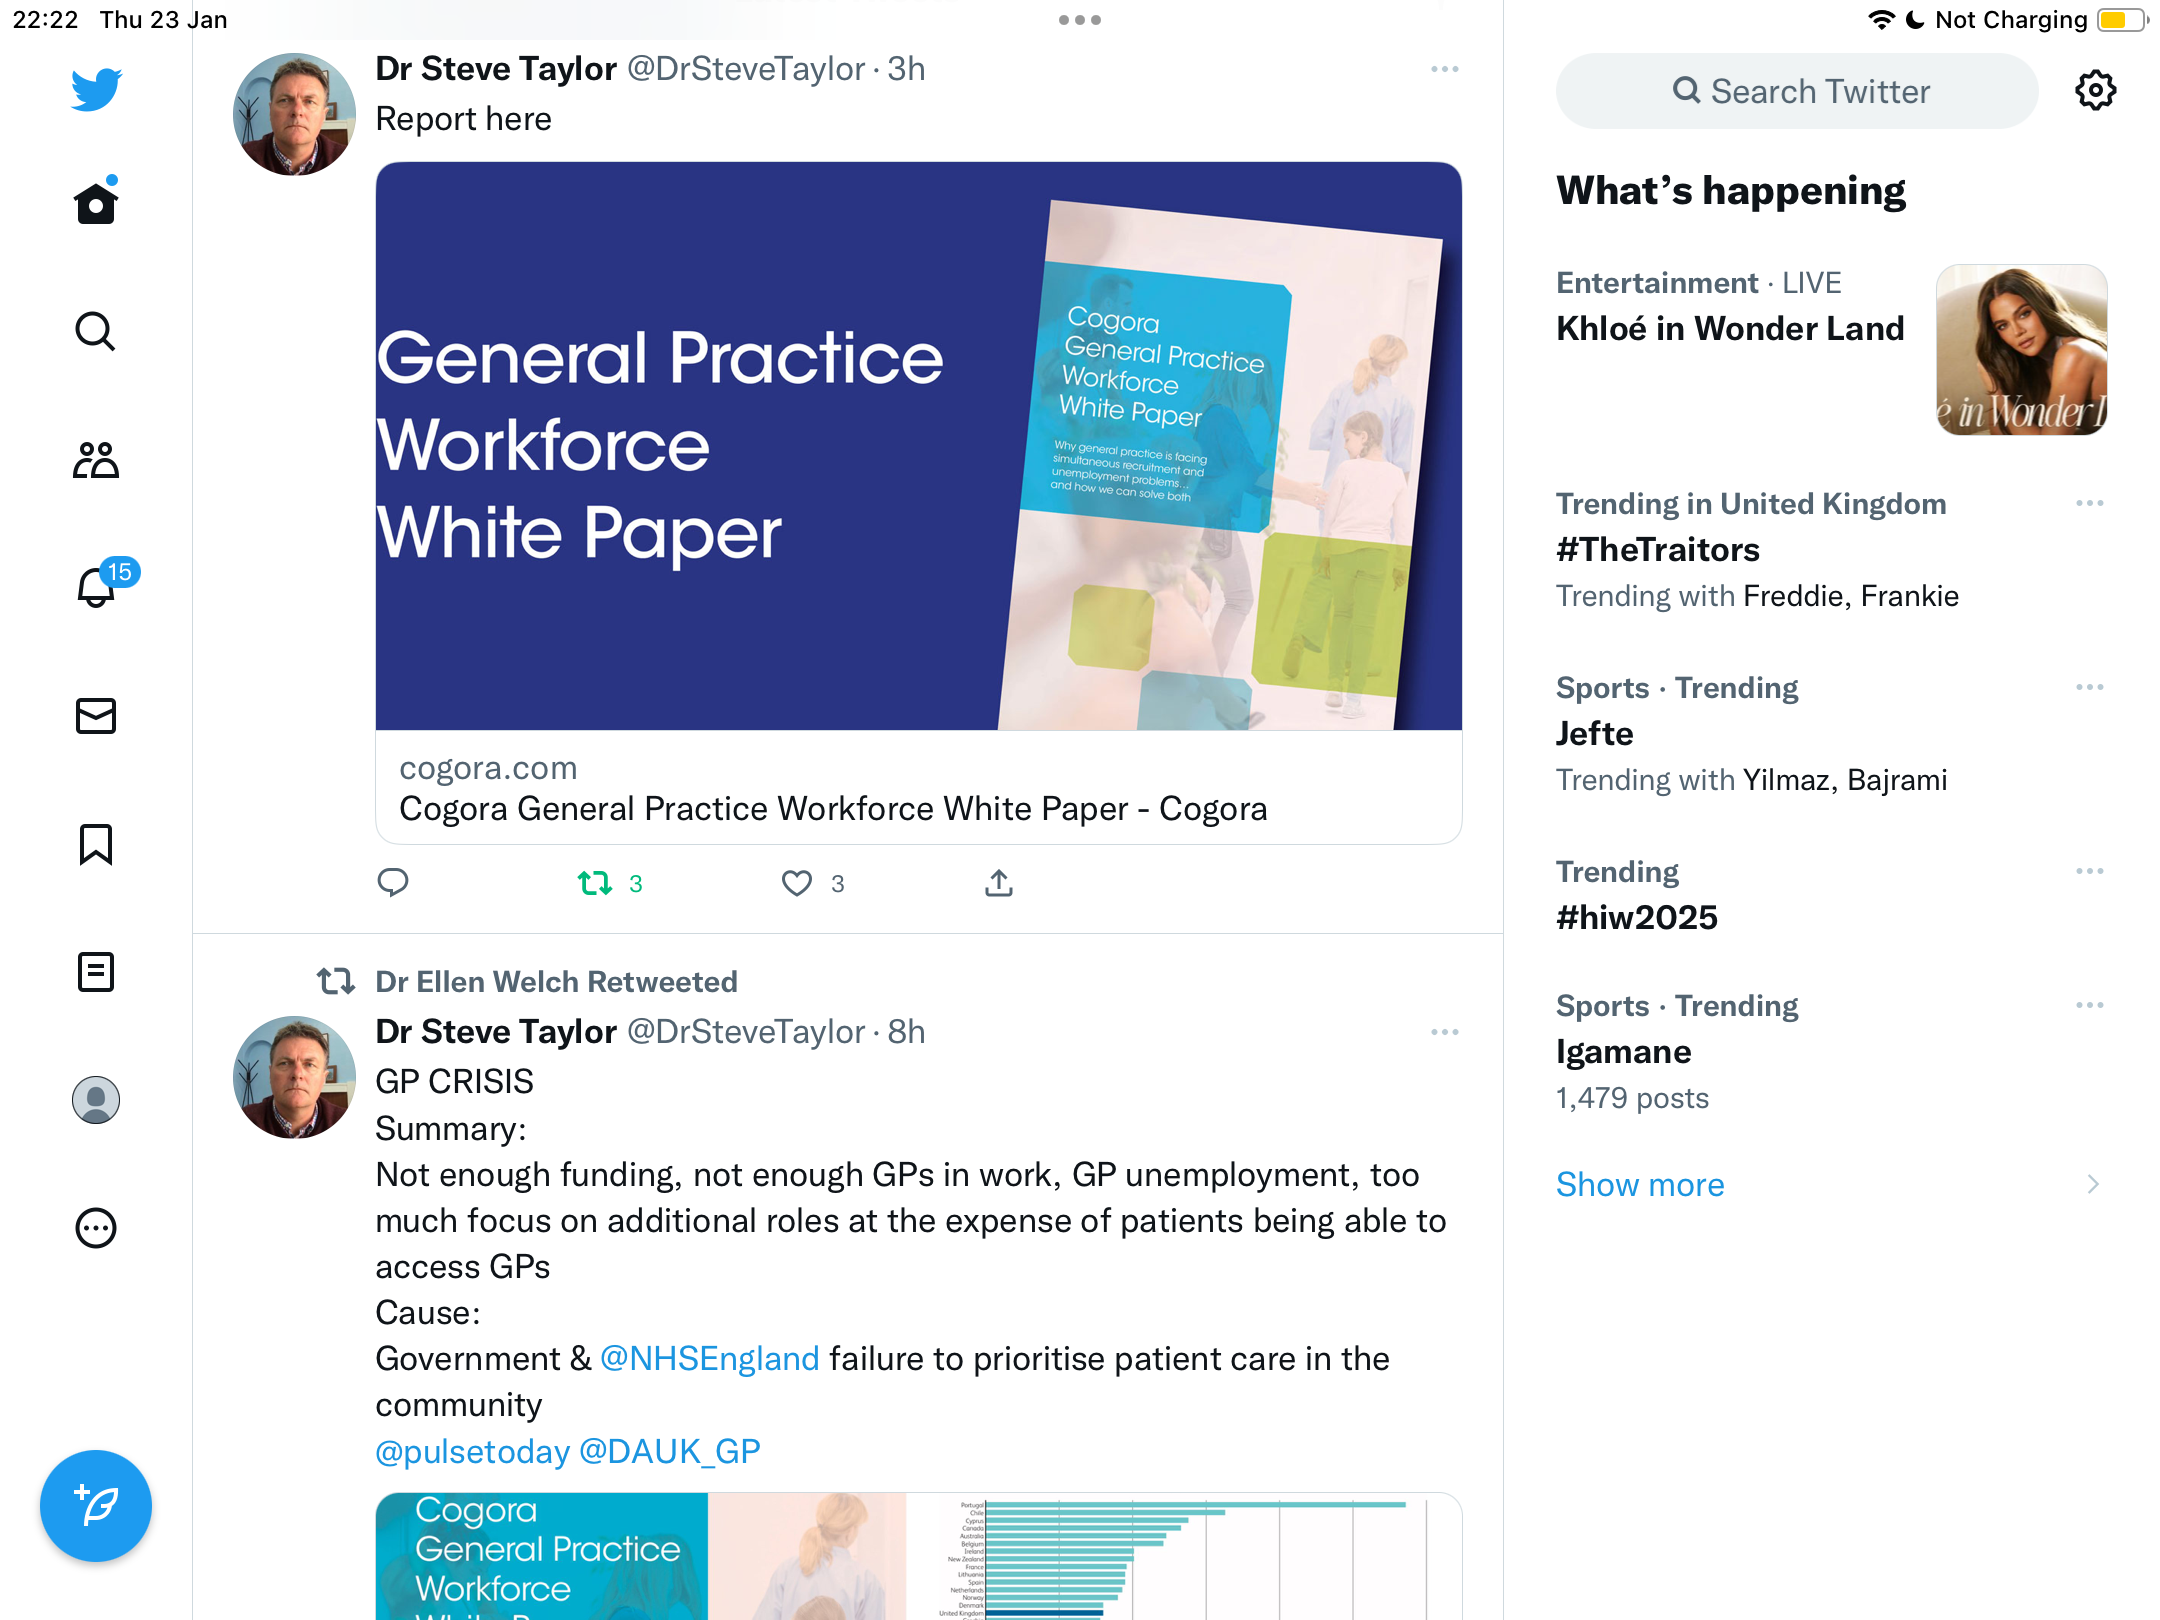The image size is (2160, 1620).
Task: Click the Search Twitter field
Action: pos(1797,91)
